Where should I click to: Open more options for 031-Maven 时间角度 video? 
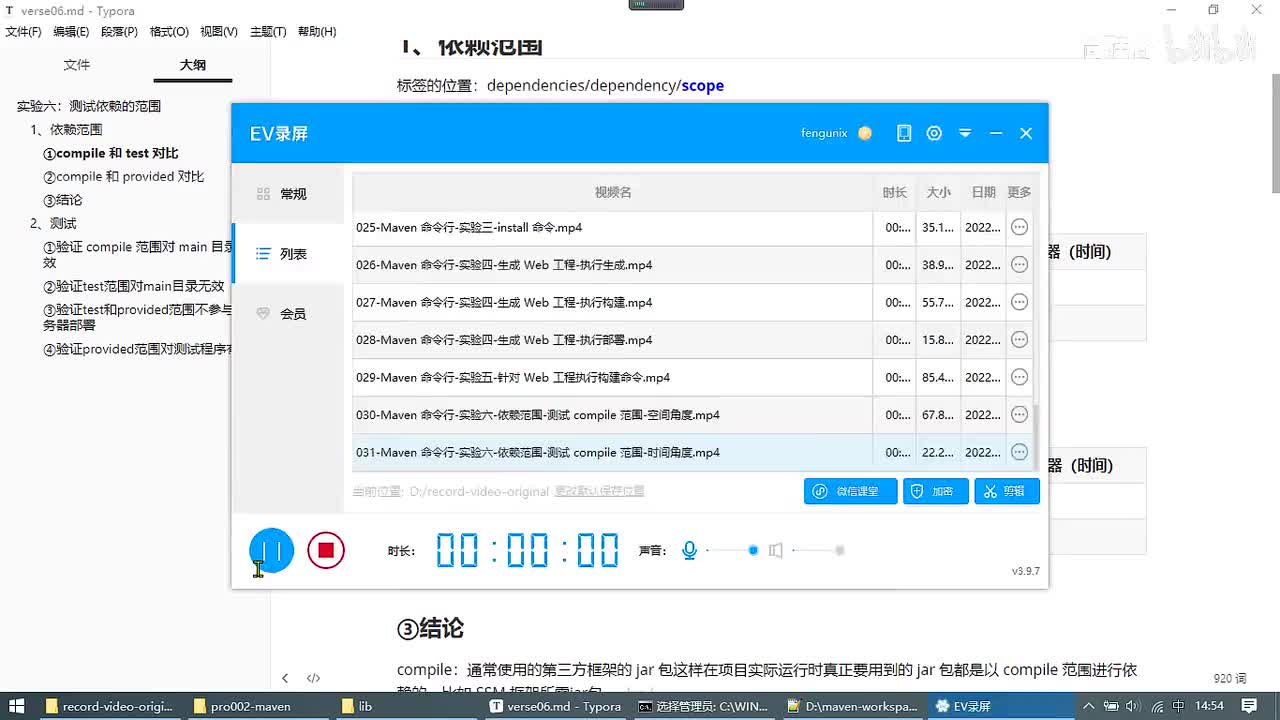pos(1019,452)
